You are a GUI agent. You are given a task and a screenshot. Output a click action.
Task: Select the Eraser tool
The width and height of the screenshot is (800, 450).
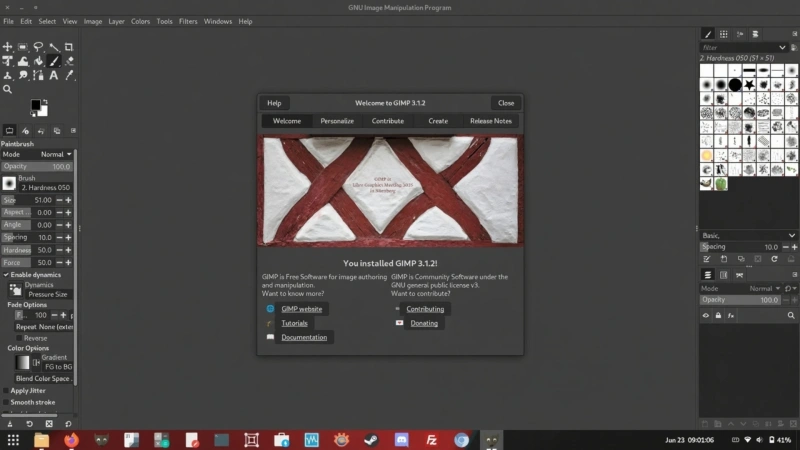[x=69, y=61]
